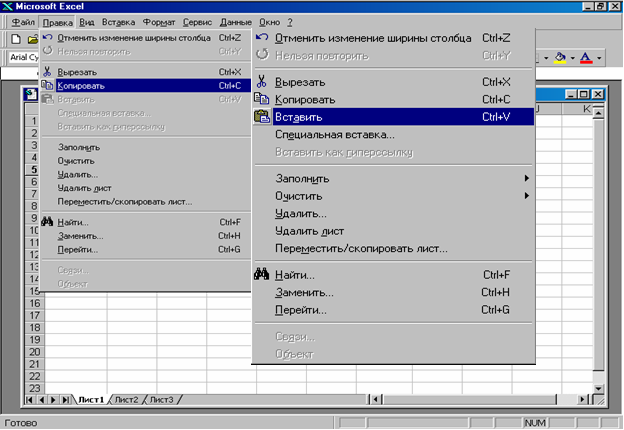Viewport: 624px width, 430px height.
Task: Choose Удалить лист in the smaller menu
Action: click(x=146, y=188)
